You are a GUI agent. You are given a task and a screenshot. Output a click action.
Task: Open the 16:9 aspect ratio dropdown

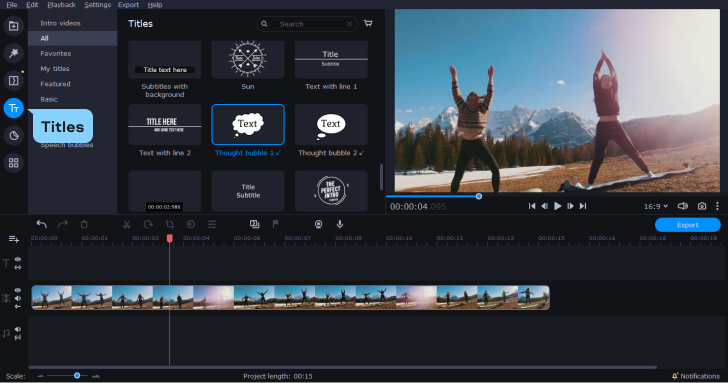tap(656, 206)
